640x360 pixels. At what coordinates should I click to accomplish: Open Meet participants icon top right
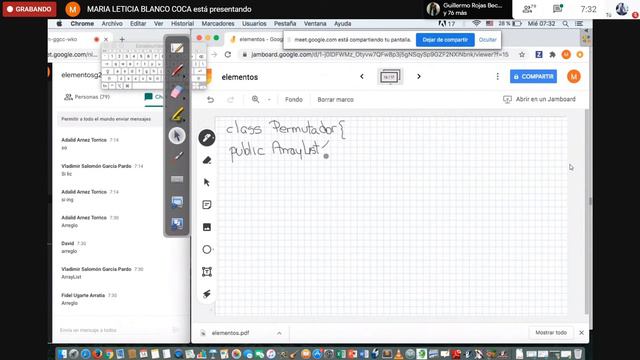[x=529, y=9]
